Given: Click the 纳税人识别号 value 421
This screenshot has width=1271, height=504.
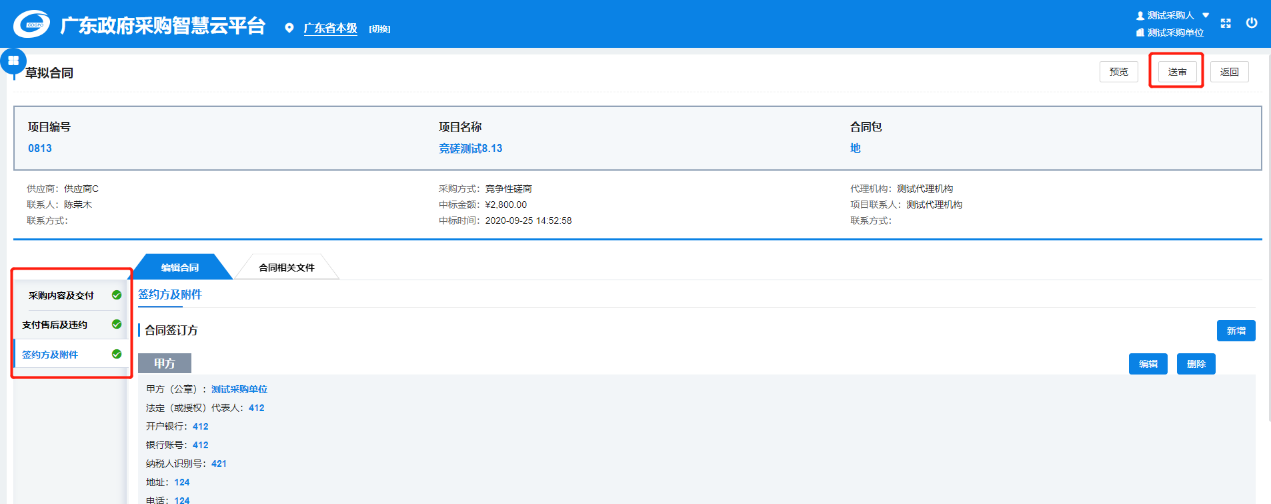Looking at the screenshot, I should point(219,463).
